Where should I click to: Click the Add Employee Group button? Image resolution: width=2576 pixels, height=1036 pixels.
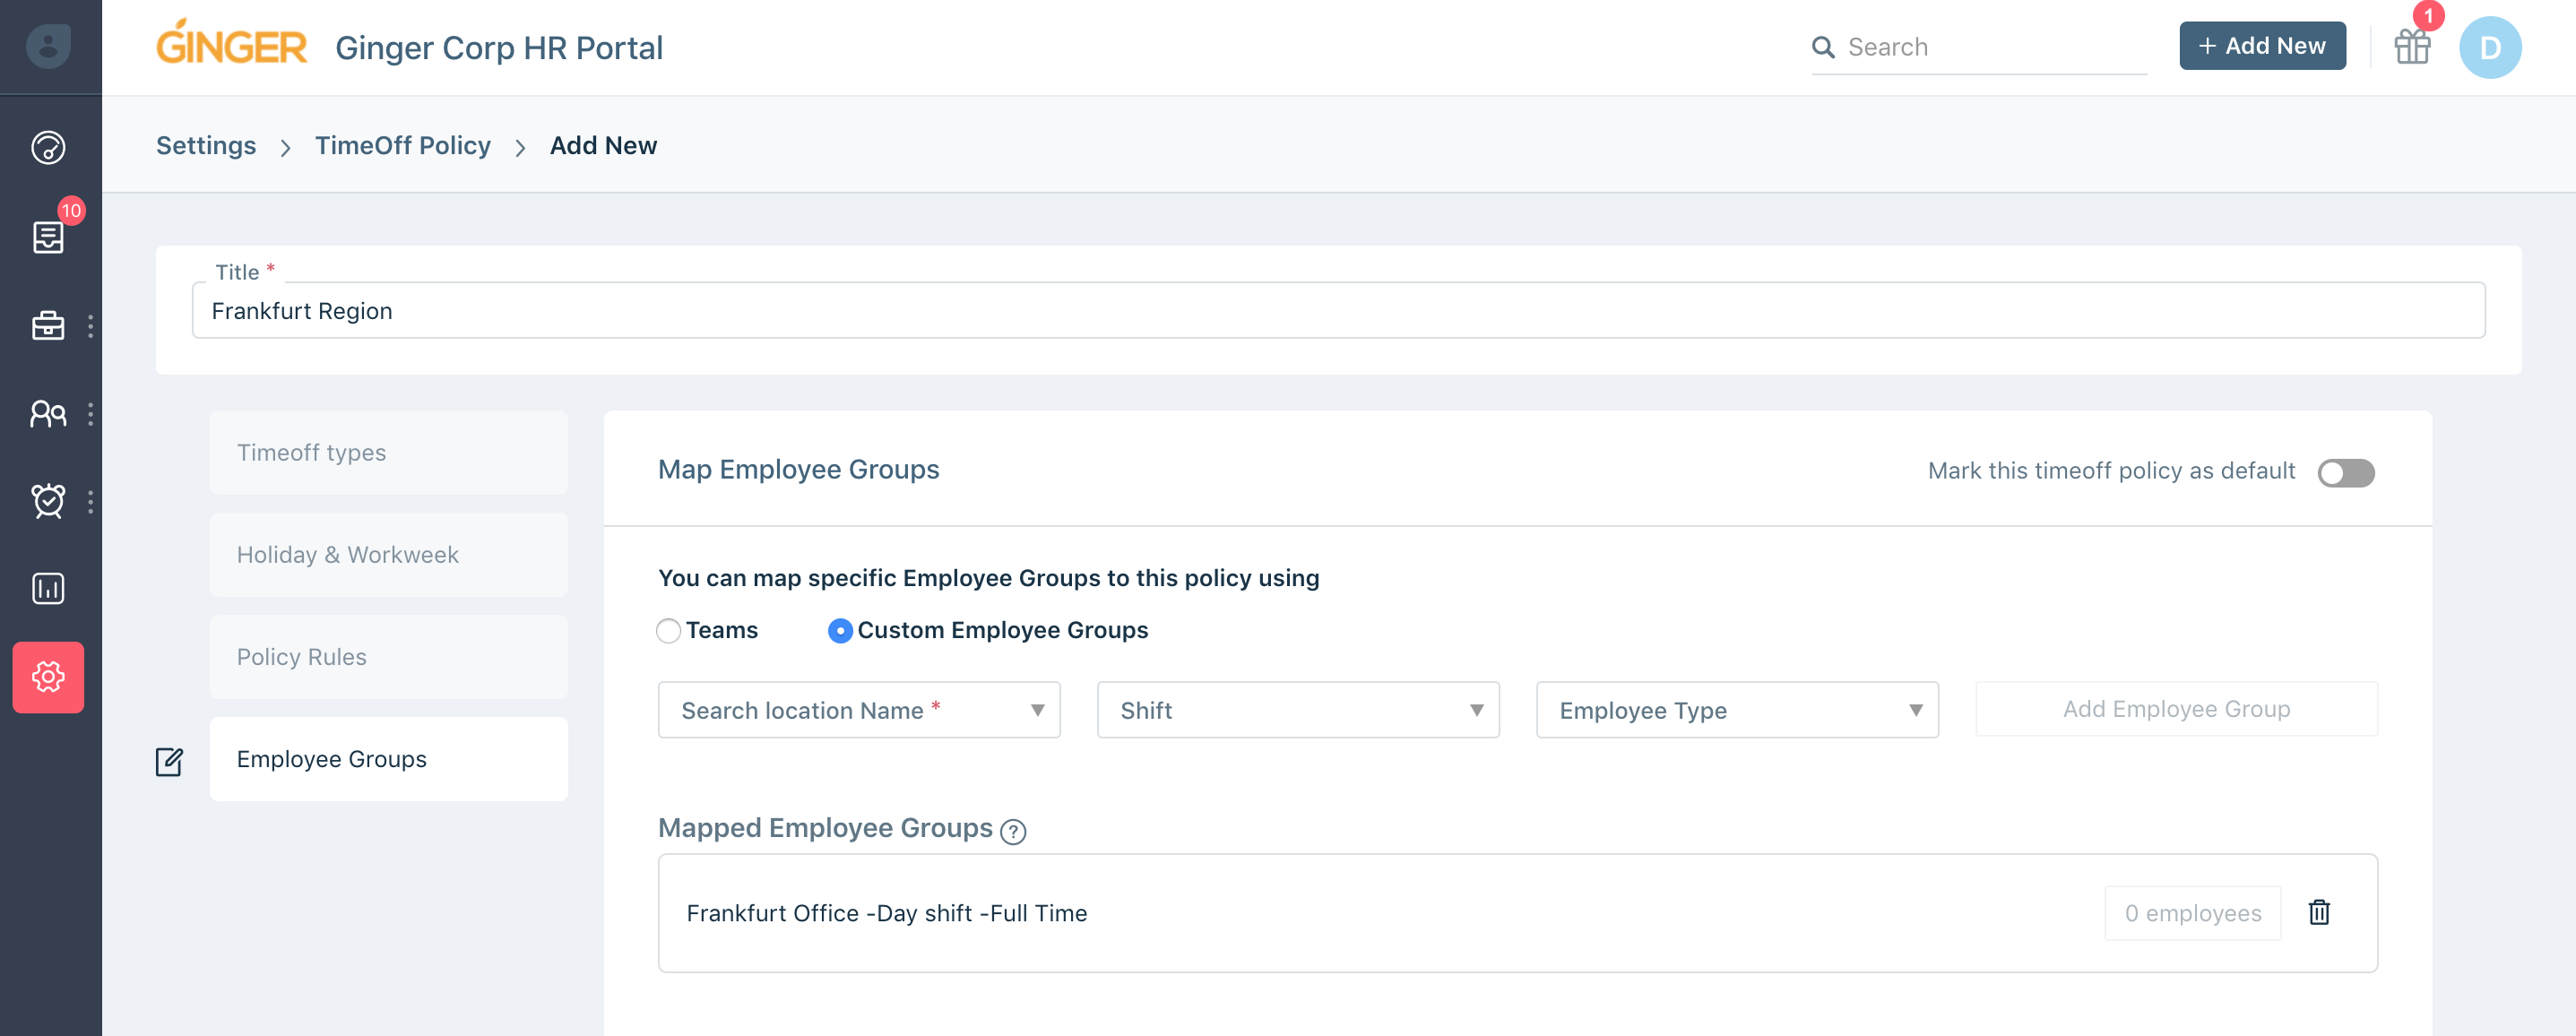[2176, 708]
